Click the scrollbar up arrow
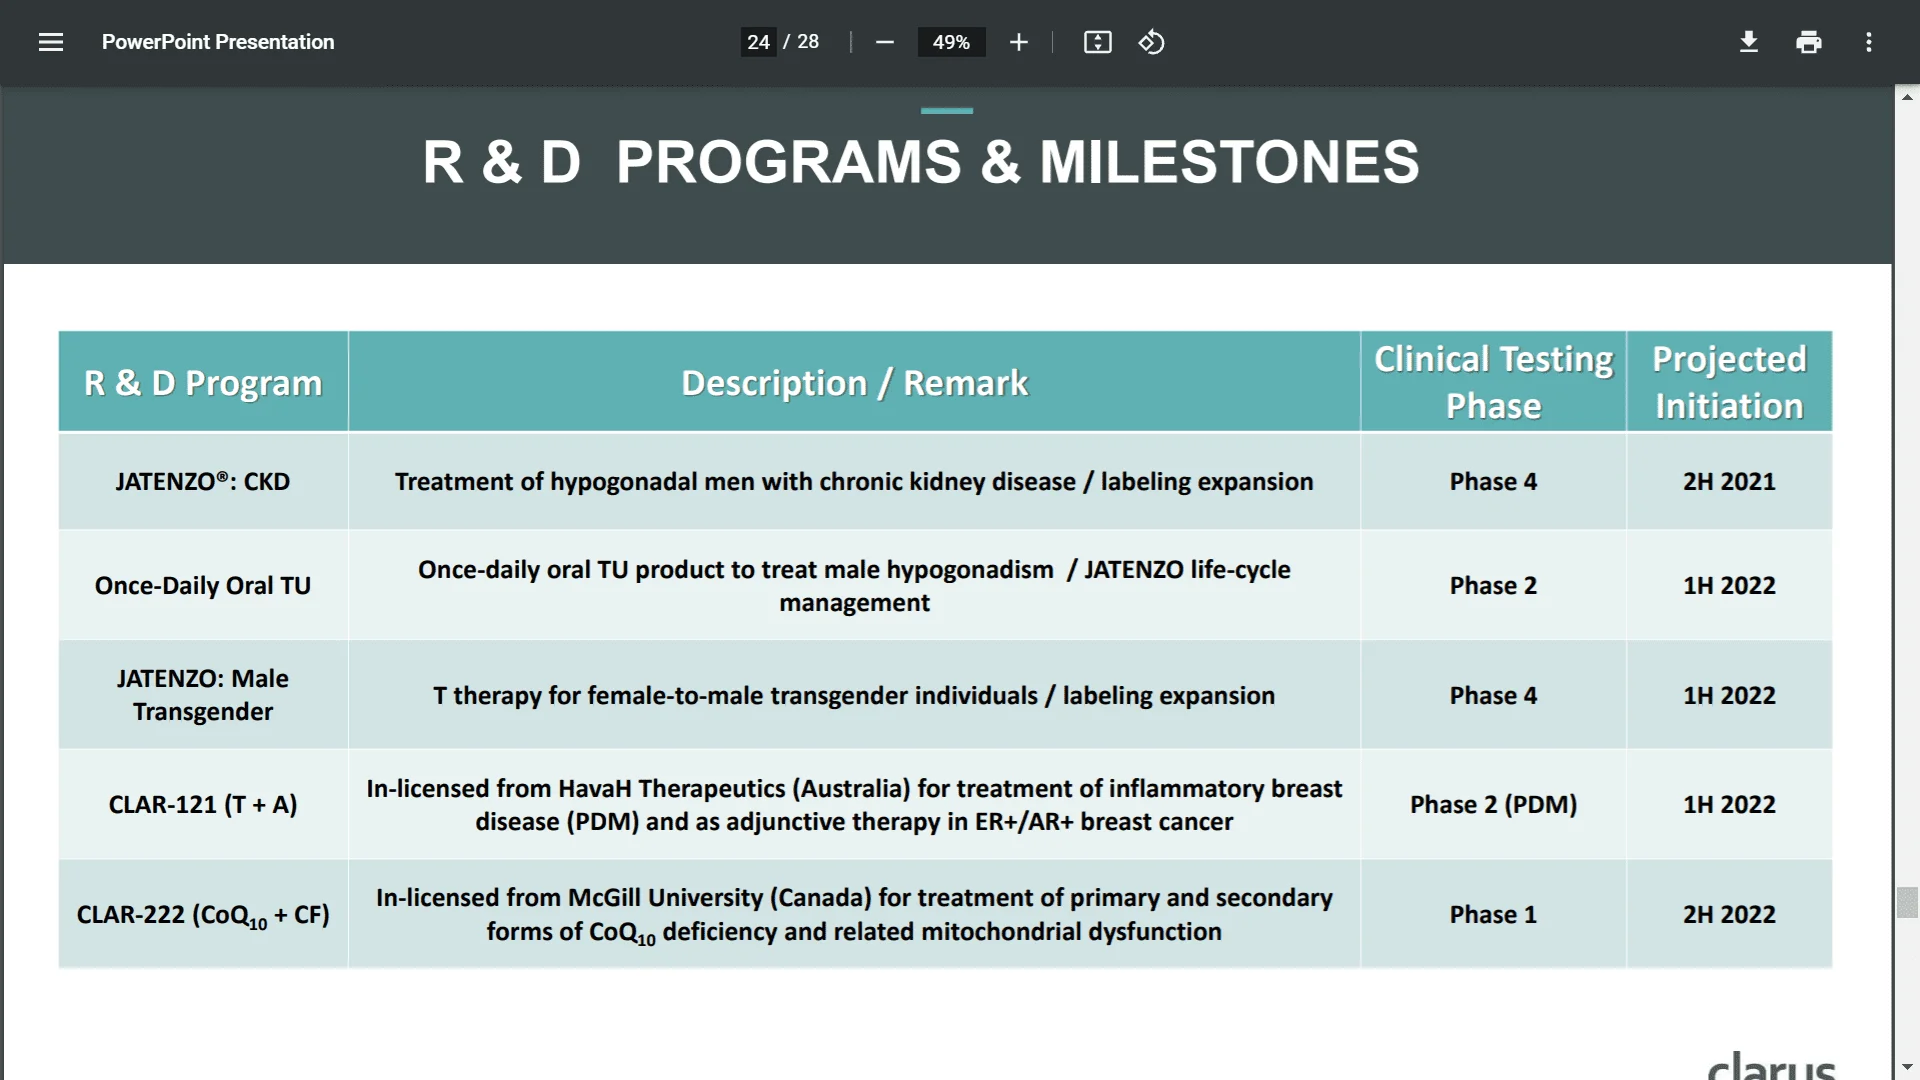This screenshot has width=1920, height=1080. coord(1907,97)
